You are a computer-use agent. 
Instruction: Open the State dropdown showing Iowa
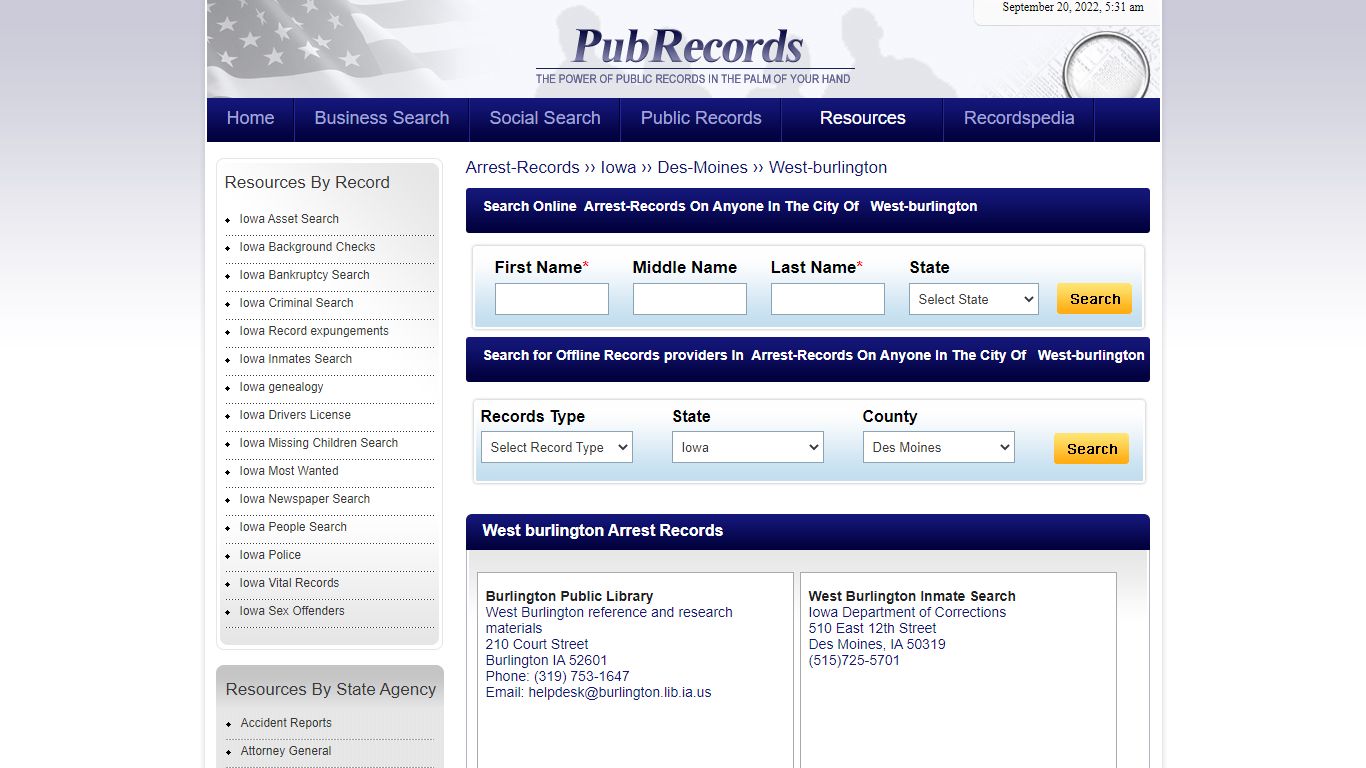748,447
